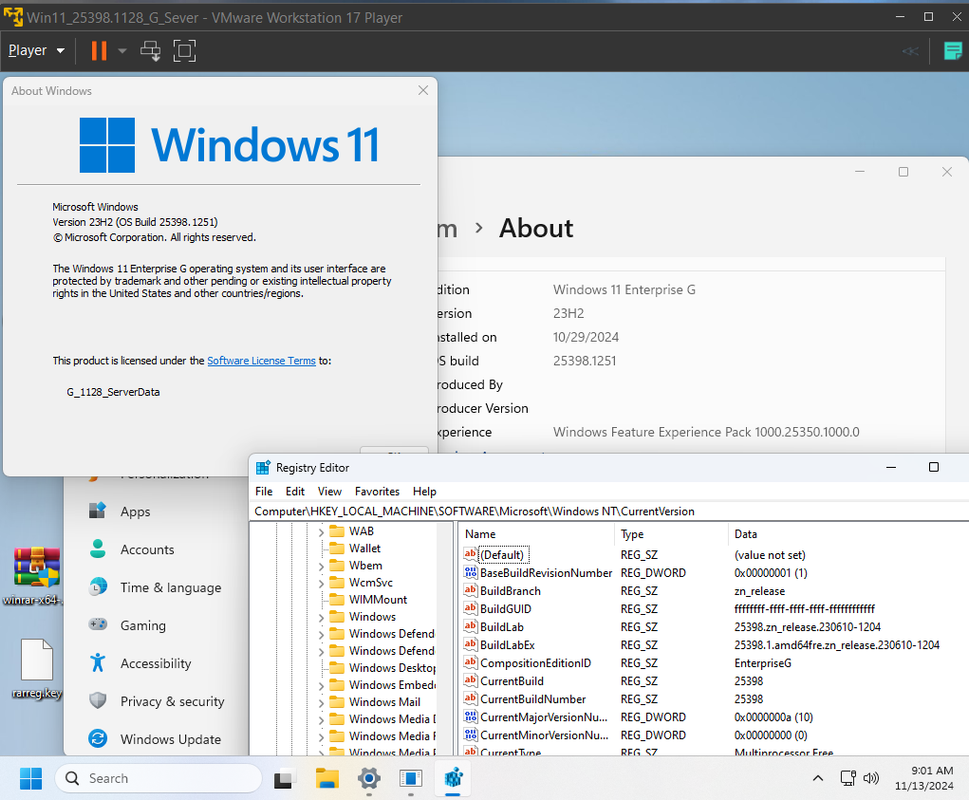969x800 pixels.
Task: Open Windows Update settings
Action: tap(171, 739)
